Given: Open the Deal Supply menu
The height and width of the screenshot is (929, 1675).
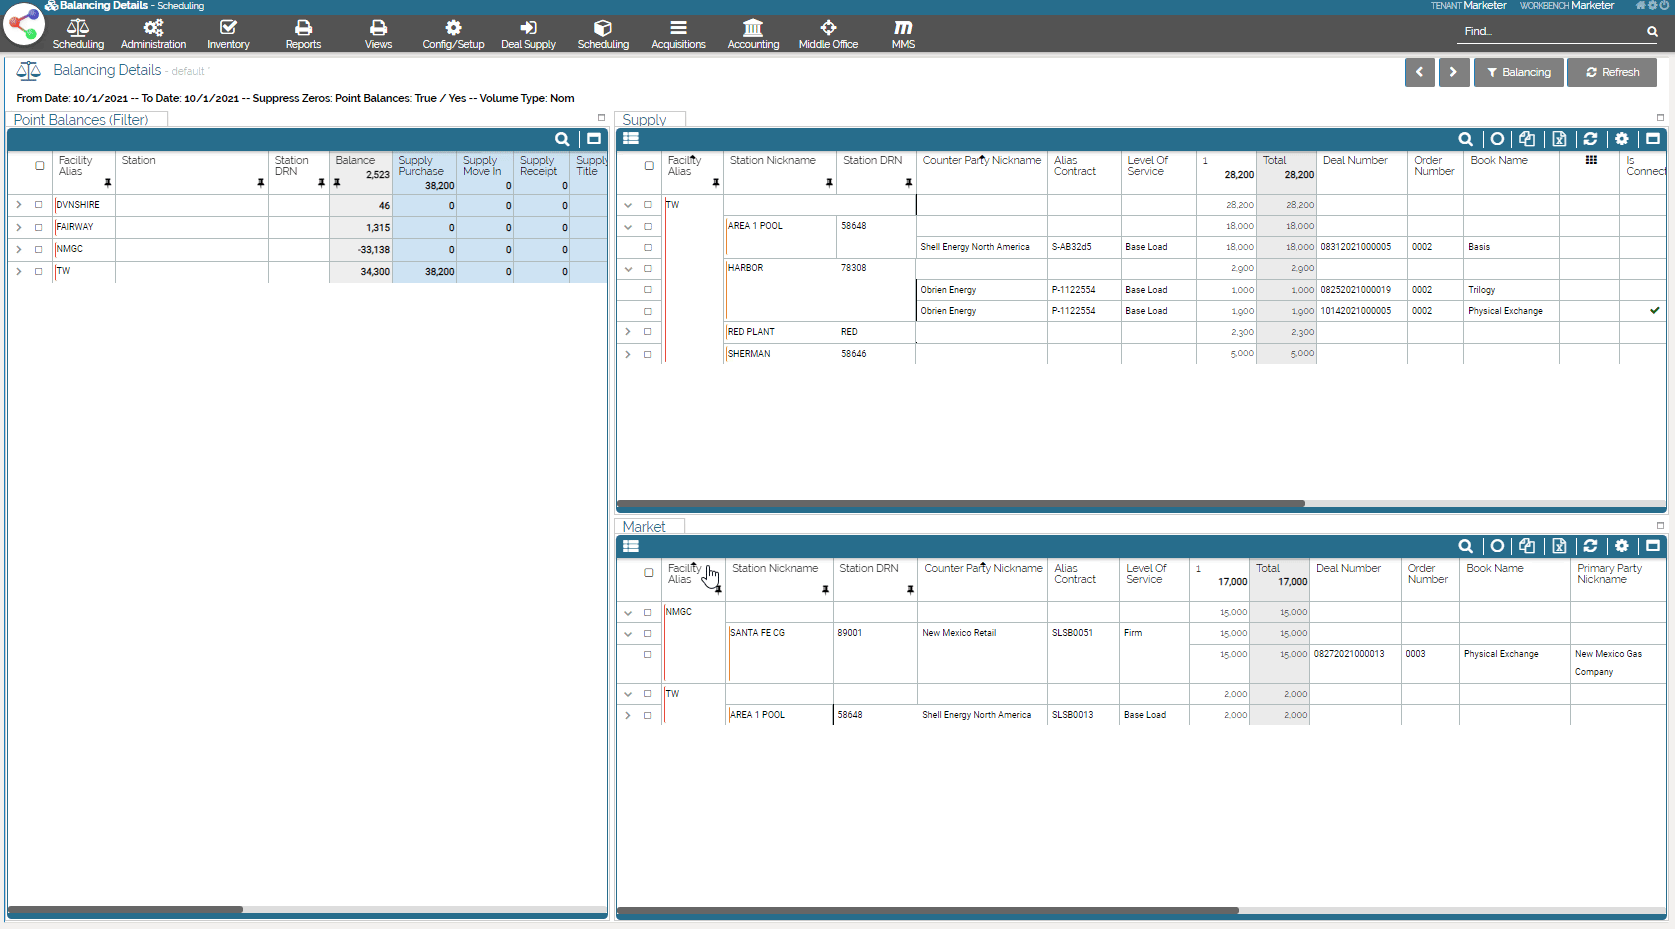Looking at the screenshot, I should coord(528,33).
